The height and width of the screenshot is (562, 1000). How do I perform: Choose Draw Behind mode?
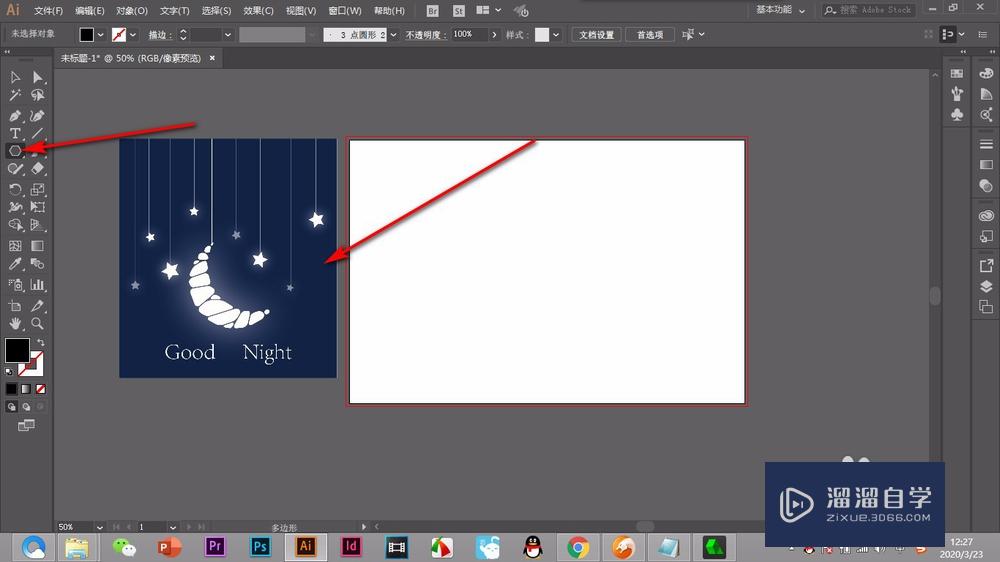(x=26, y=406)
